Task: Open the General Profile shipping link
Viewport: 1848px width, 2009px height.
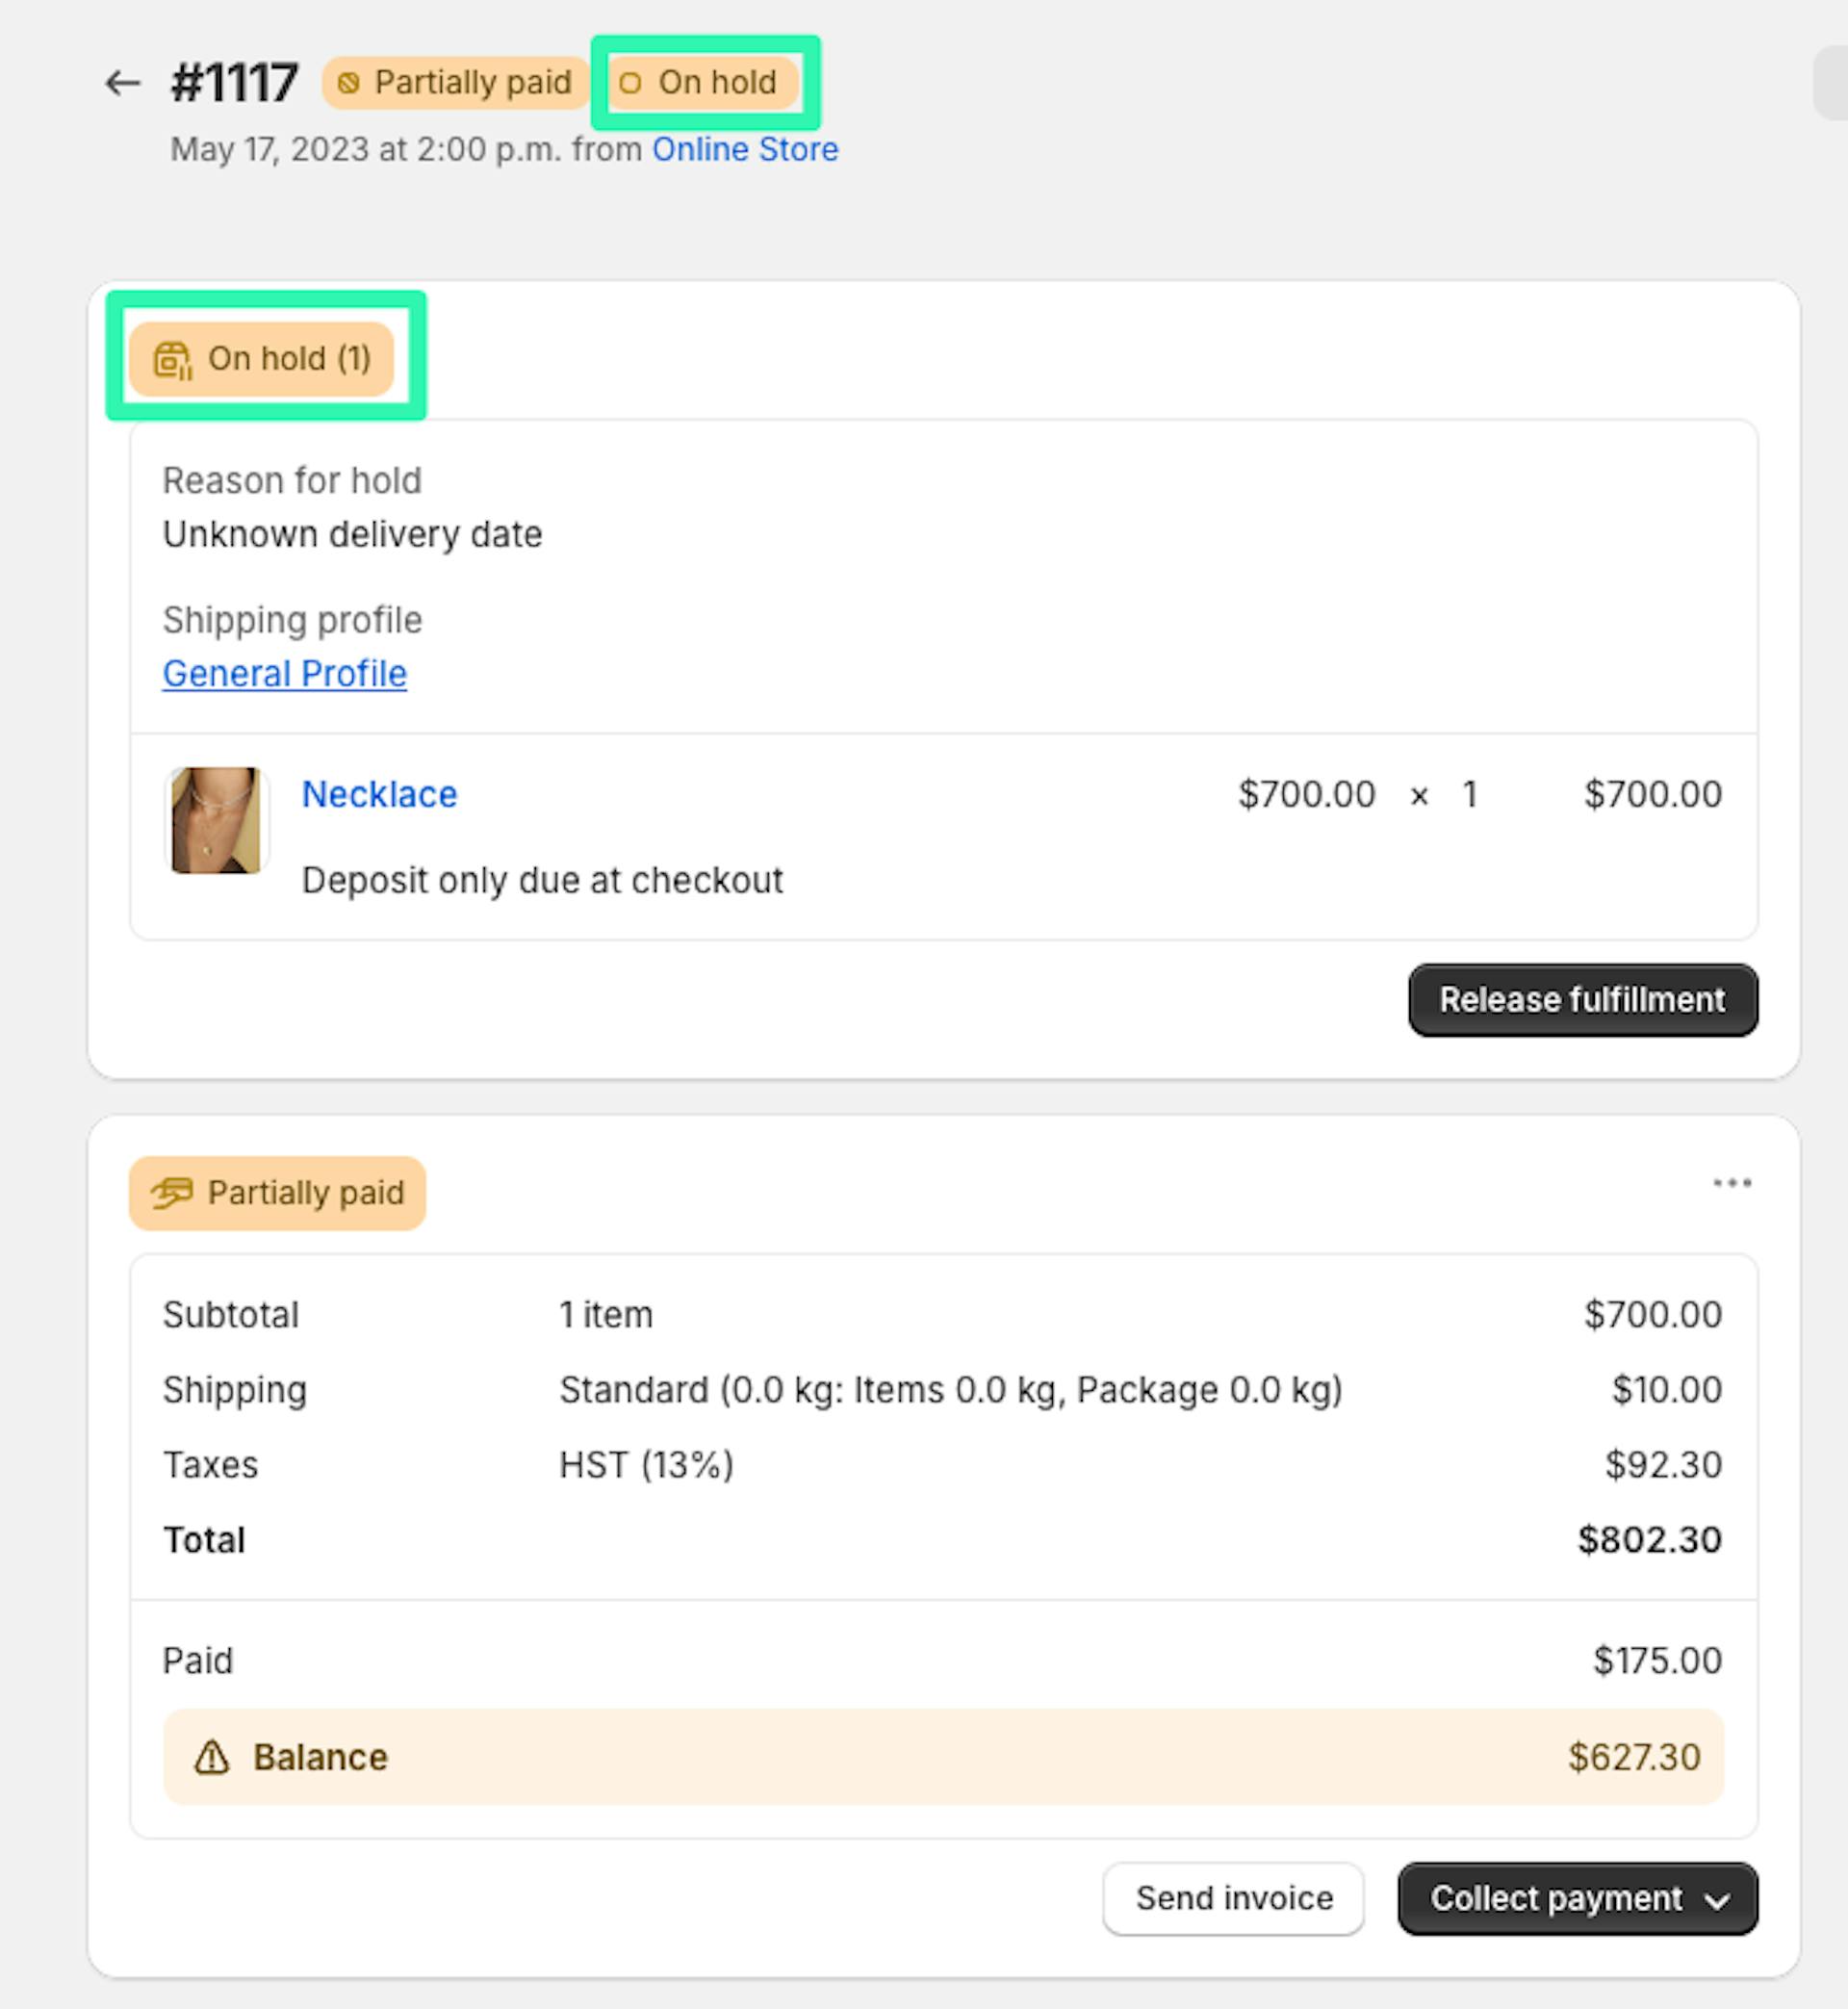Action: click(285, 674)
